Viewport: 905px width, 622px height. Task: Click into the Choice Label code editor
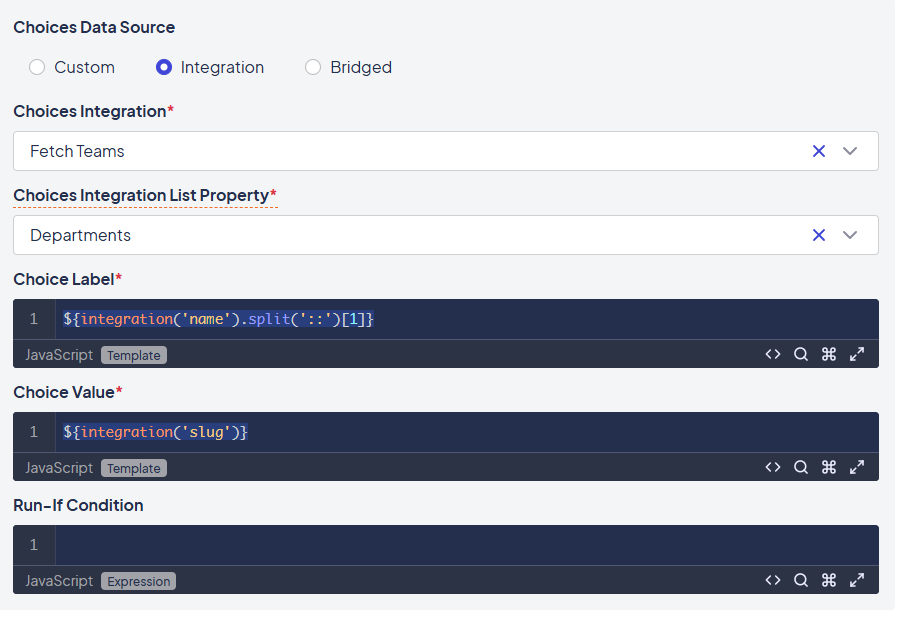466,319
